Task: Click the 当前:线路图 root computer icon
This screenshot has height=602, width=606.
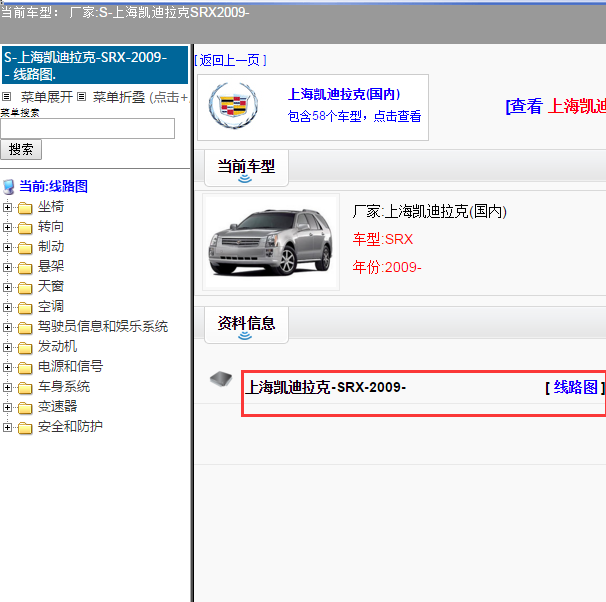Action: [9, 187]
